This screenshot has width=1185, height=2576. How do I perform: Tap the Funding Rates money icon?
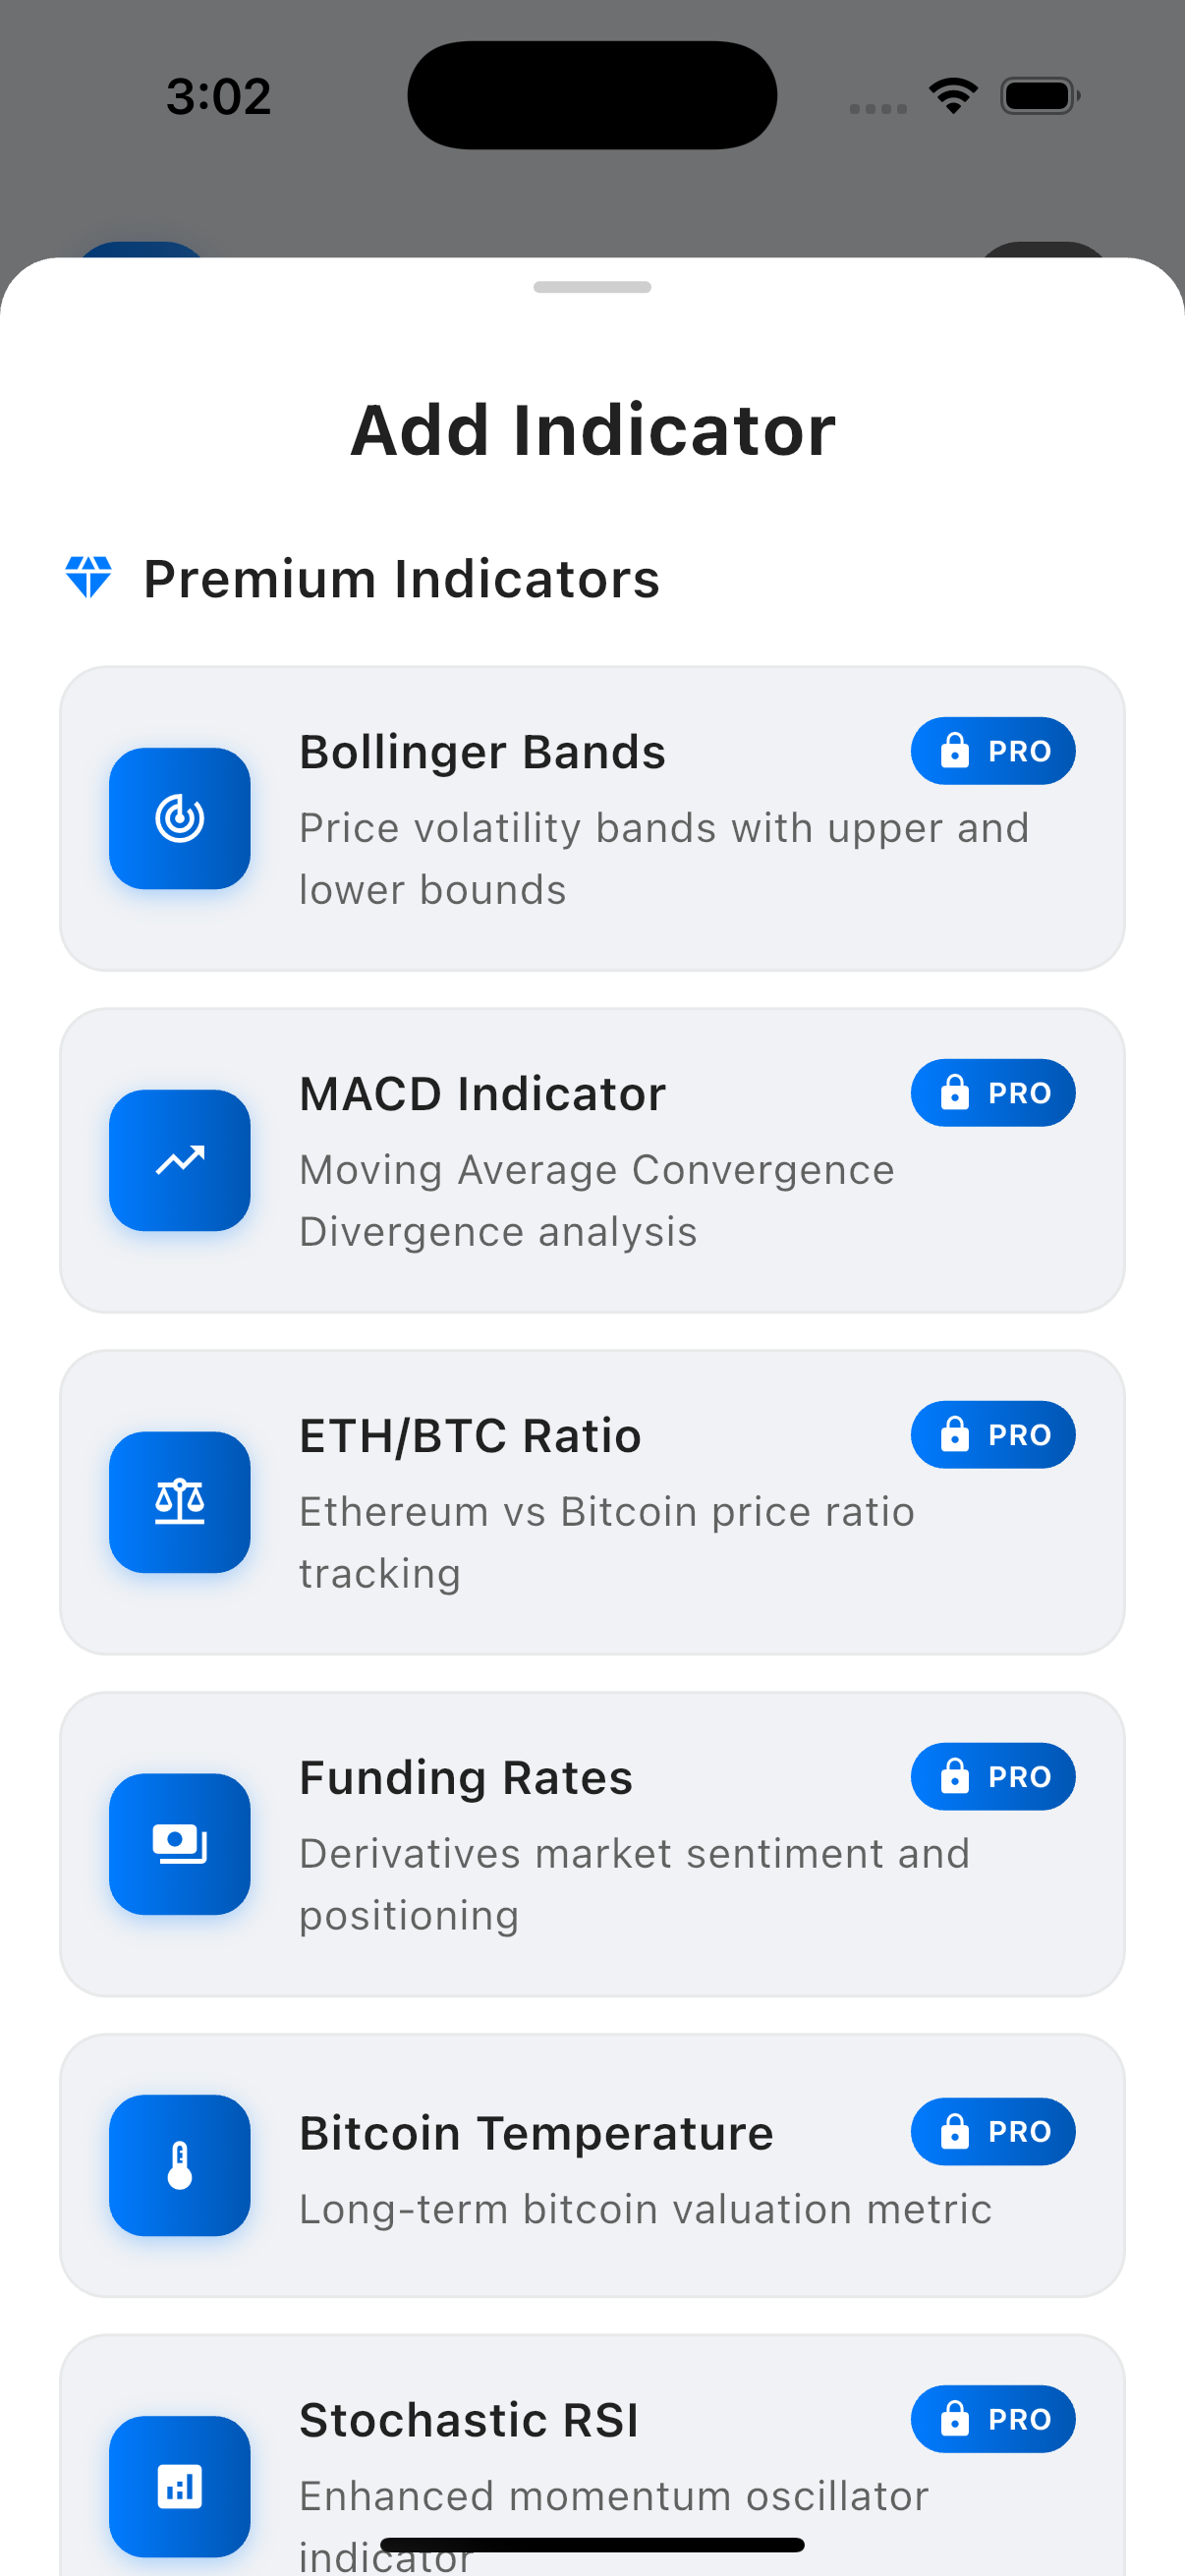[180, 1844]
